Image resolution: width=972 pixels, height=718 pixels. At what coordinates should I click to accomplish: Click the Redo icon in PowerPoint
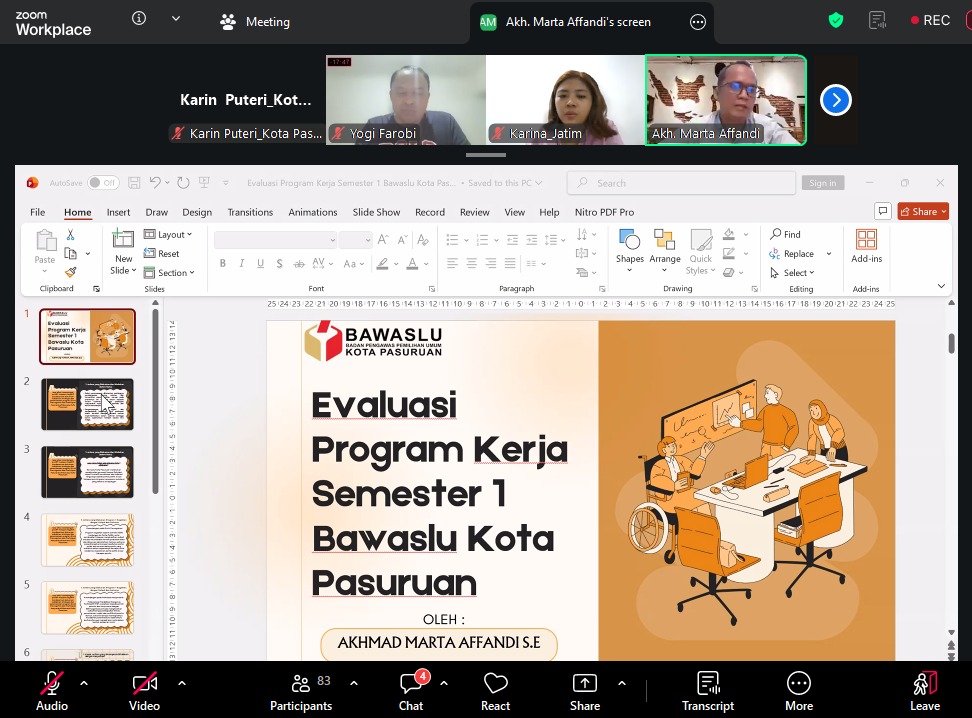(183, 182)
